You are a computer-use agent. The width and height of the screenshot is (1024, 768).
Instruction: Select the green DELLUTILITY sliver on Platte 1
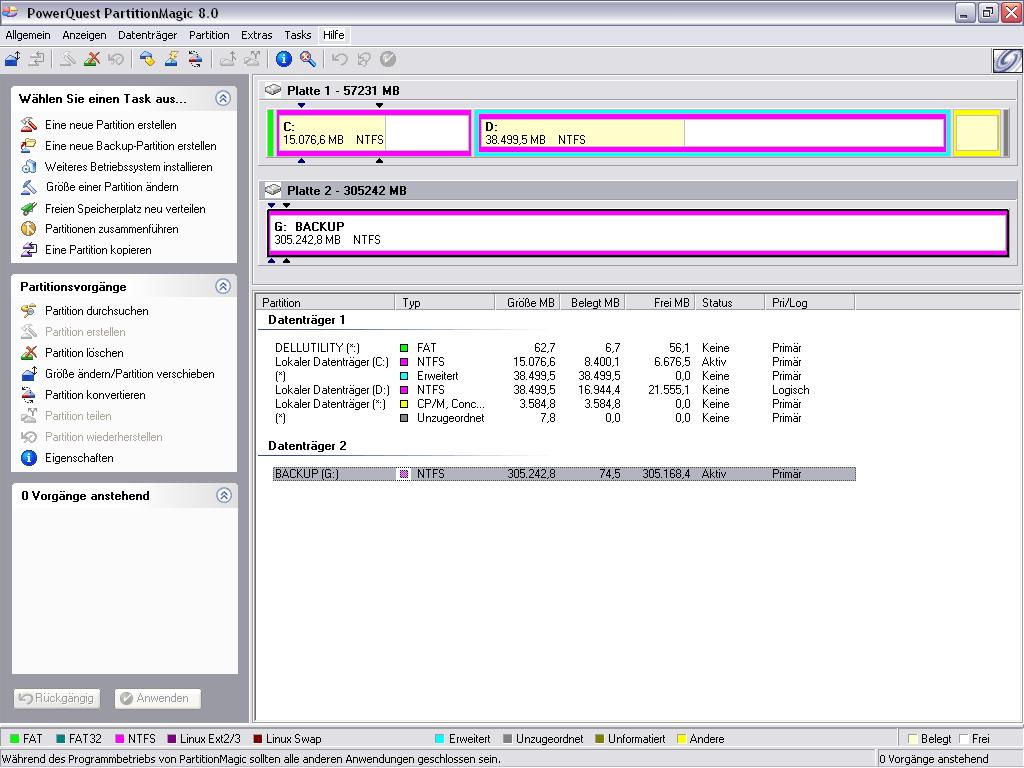270,133
